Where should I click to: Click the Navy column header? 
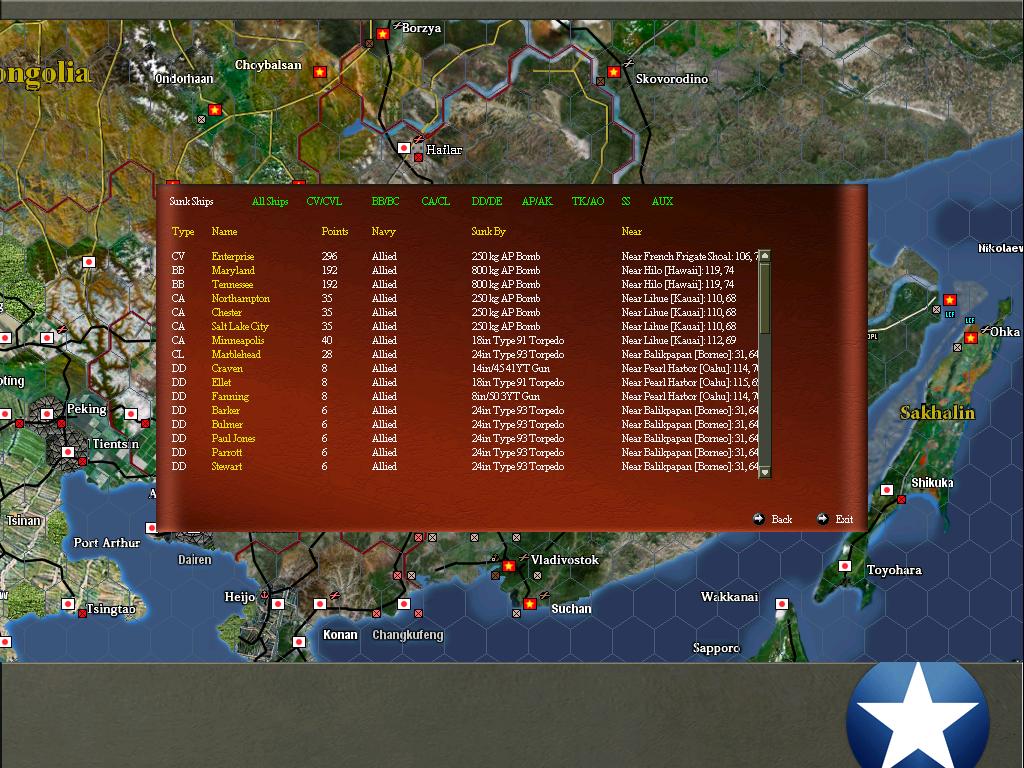click(383, 232)
